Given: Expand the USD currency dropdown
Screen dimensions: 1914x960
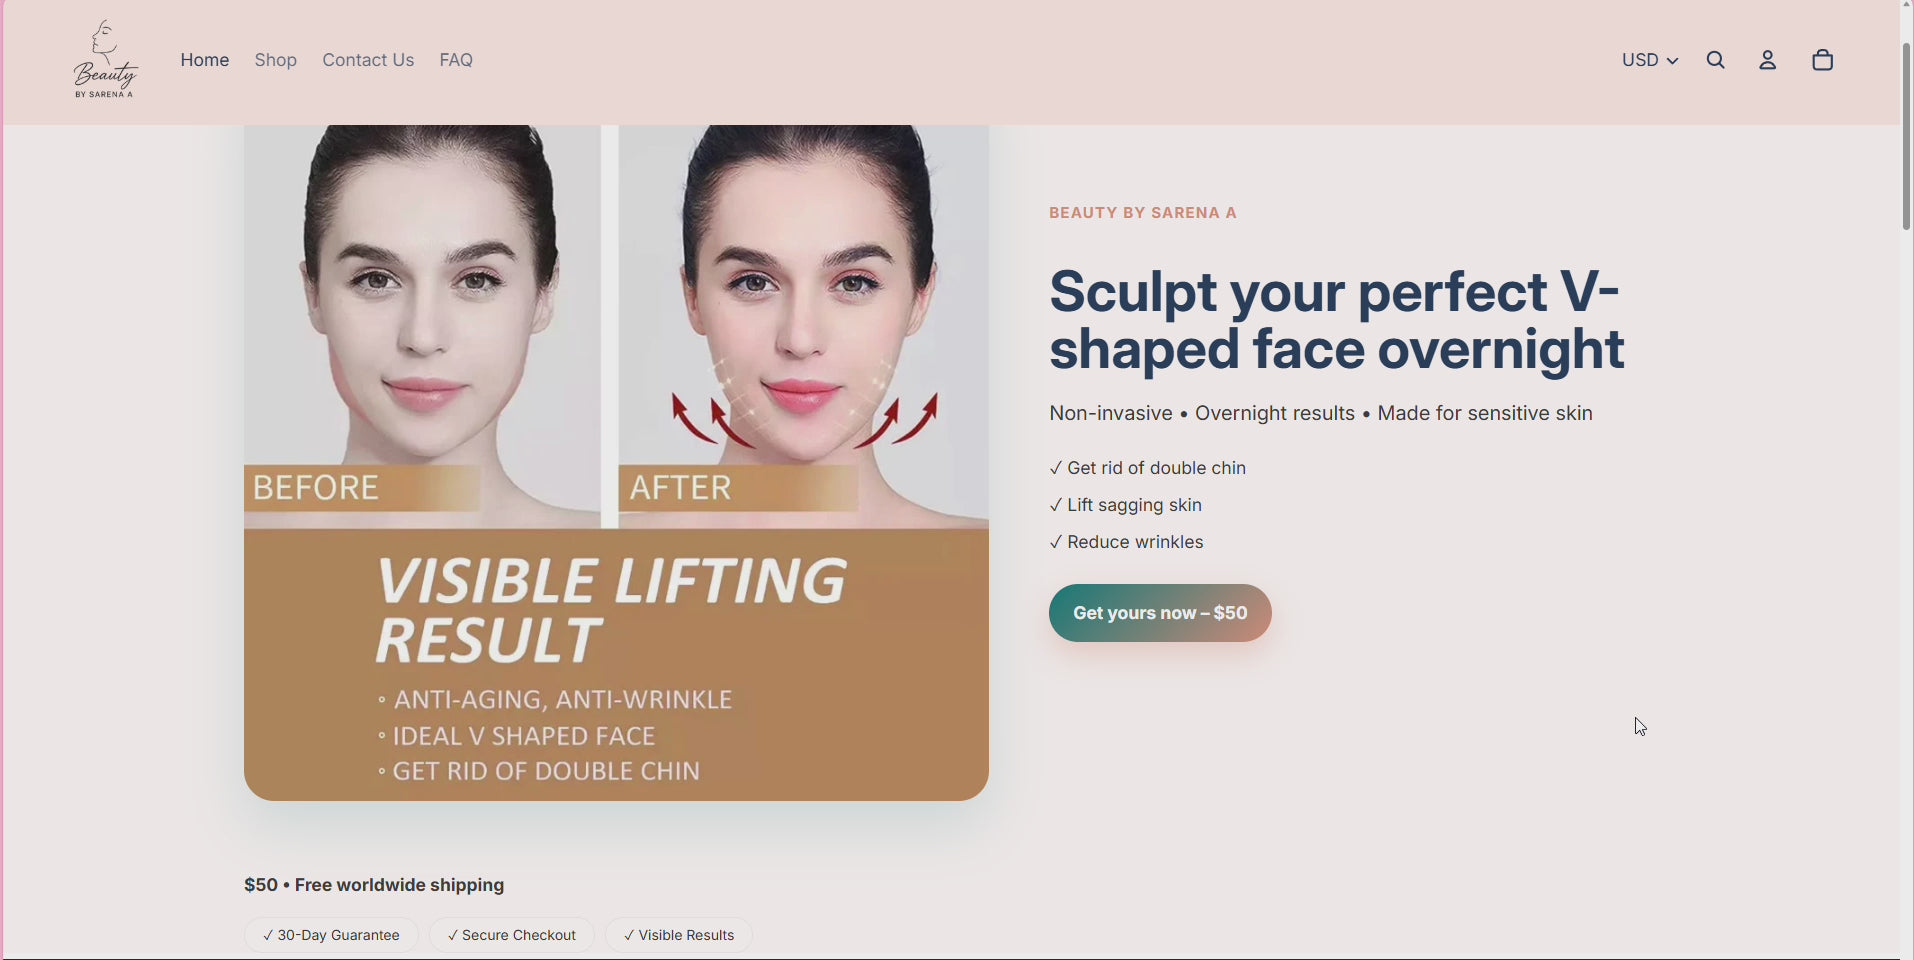Looking at the screenshot, I should 1650,60.
